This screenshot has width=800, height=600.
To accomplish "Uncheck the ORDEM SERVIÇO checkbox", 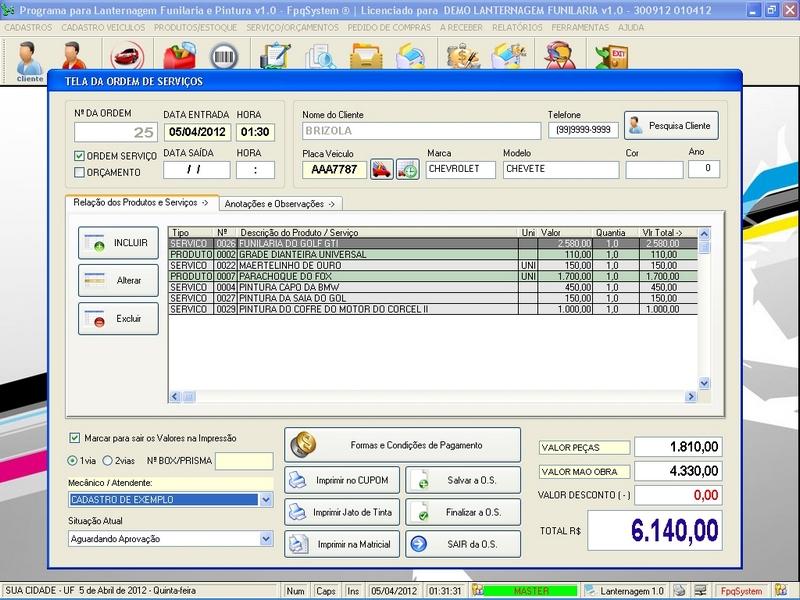I will [80, 156].
